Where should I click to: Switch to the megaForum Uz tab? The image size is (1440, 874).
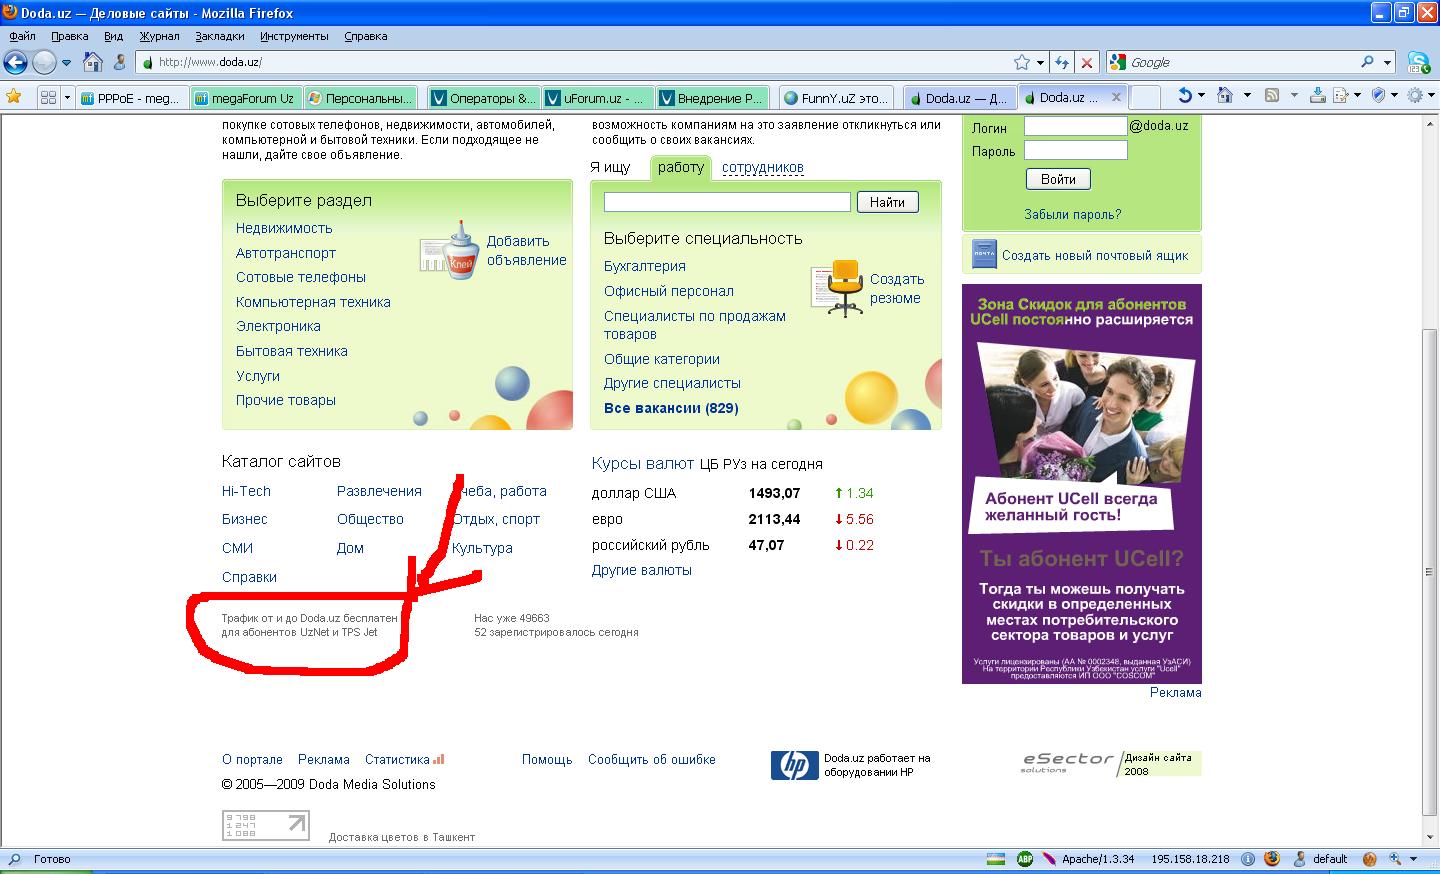pos(245,98)
